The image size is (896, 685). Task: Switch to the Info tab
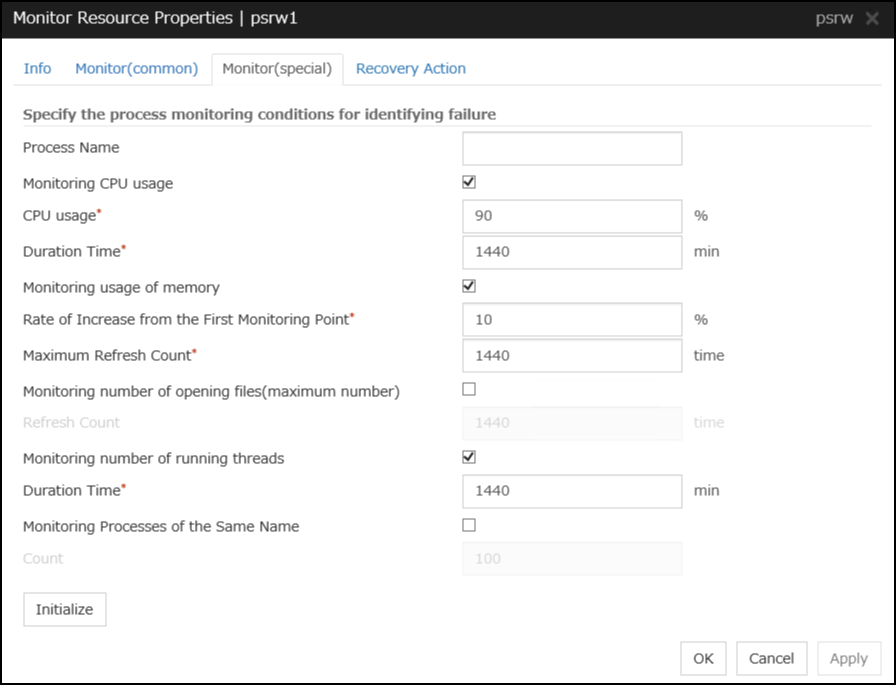coord(37,68)
